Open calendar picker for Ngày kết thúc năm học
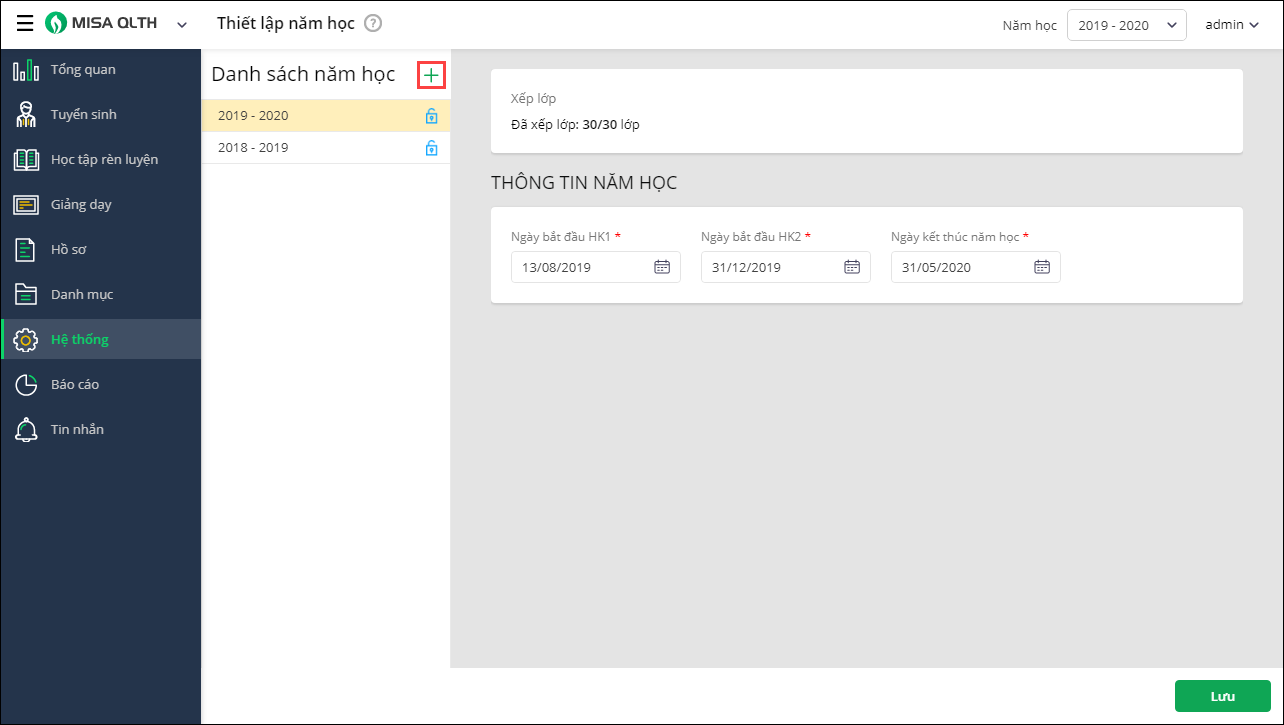The width and height of the screenshot is (1284, 725). pos(1042,267)
